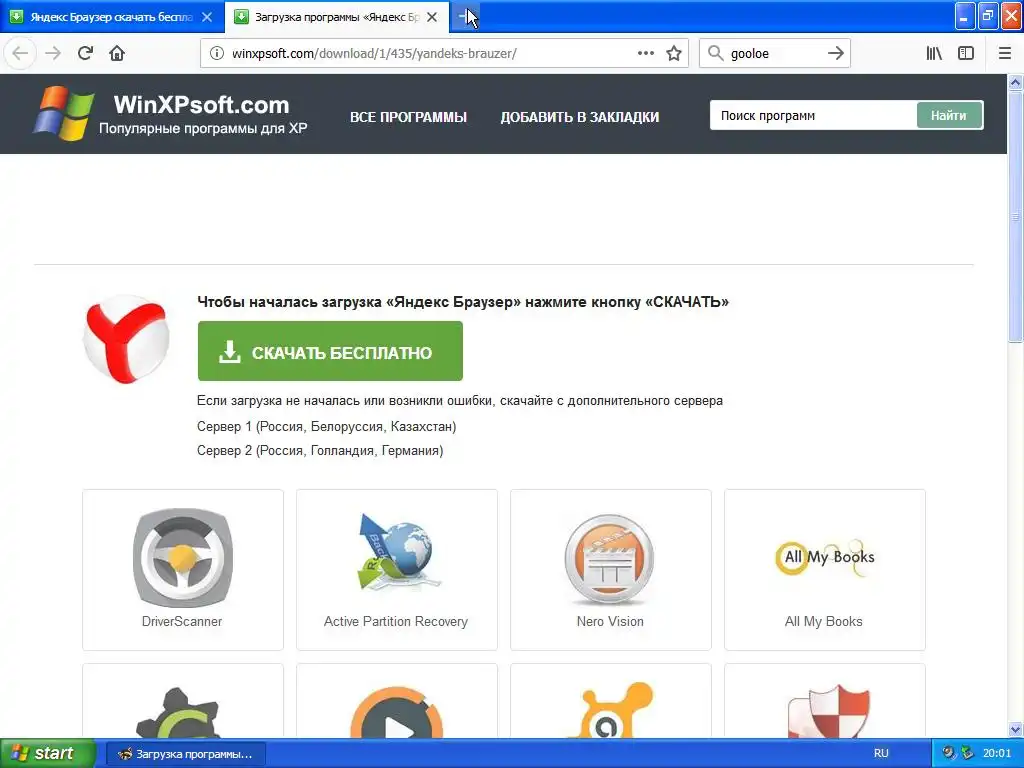Toggle the sidebar view icon

966,53
